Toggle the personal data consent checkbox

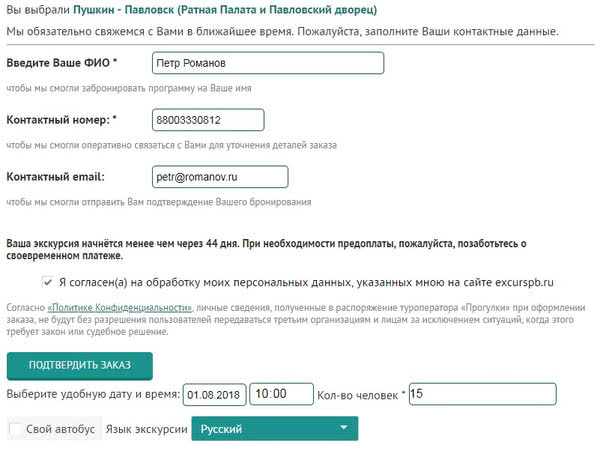coord(49,283)
